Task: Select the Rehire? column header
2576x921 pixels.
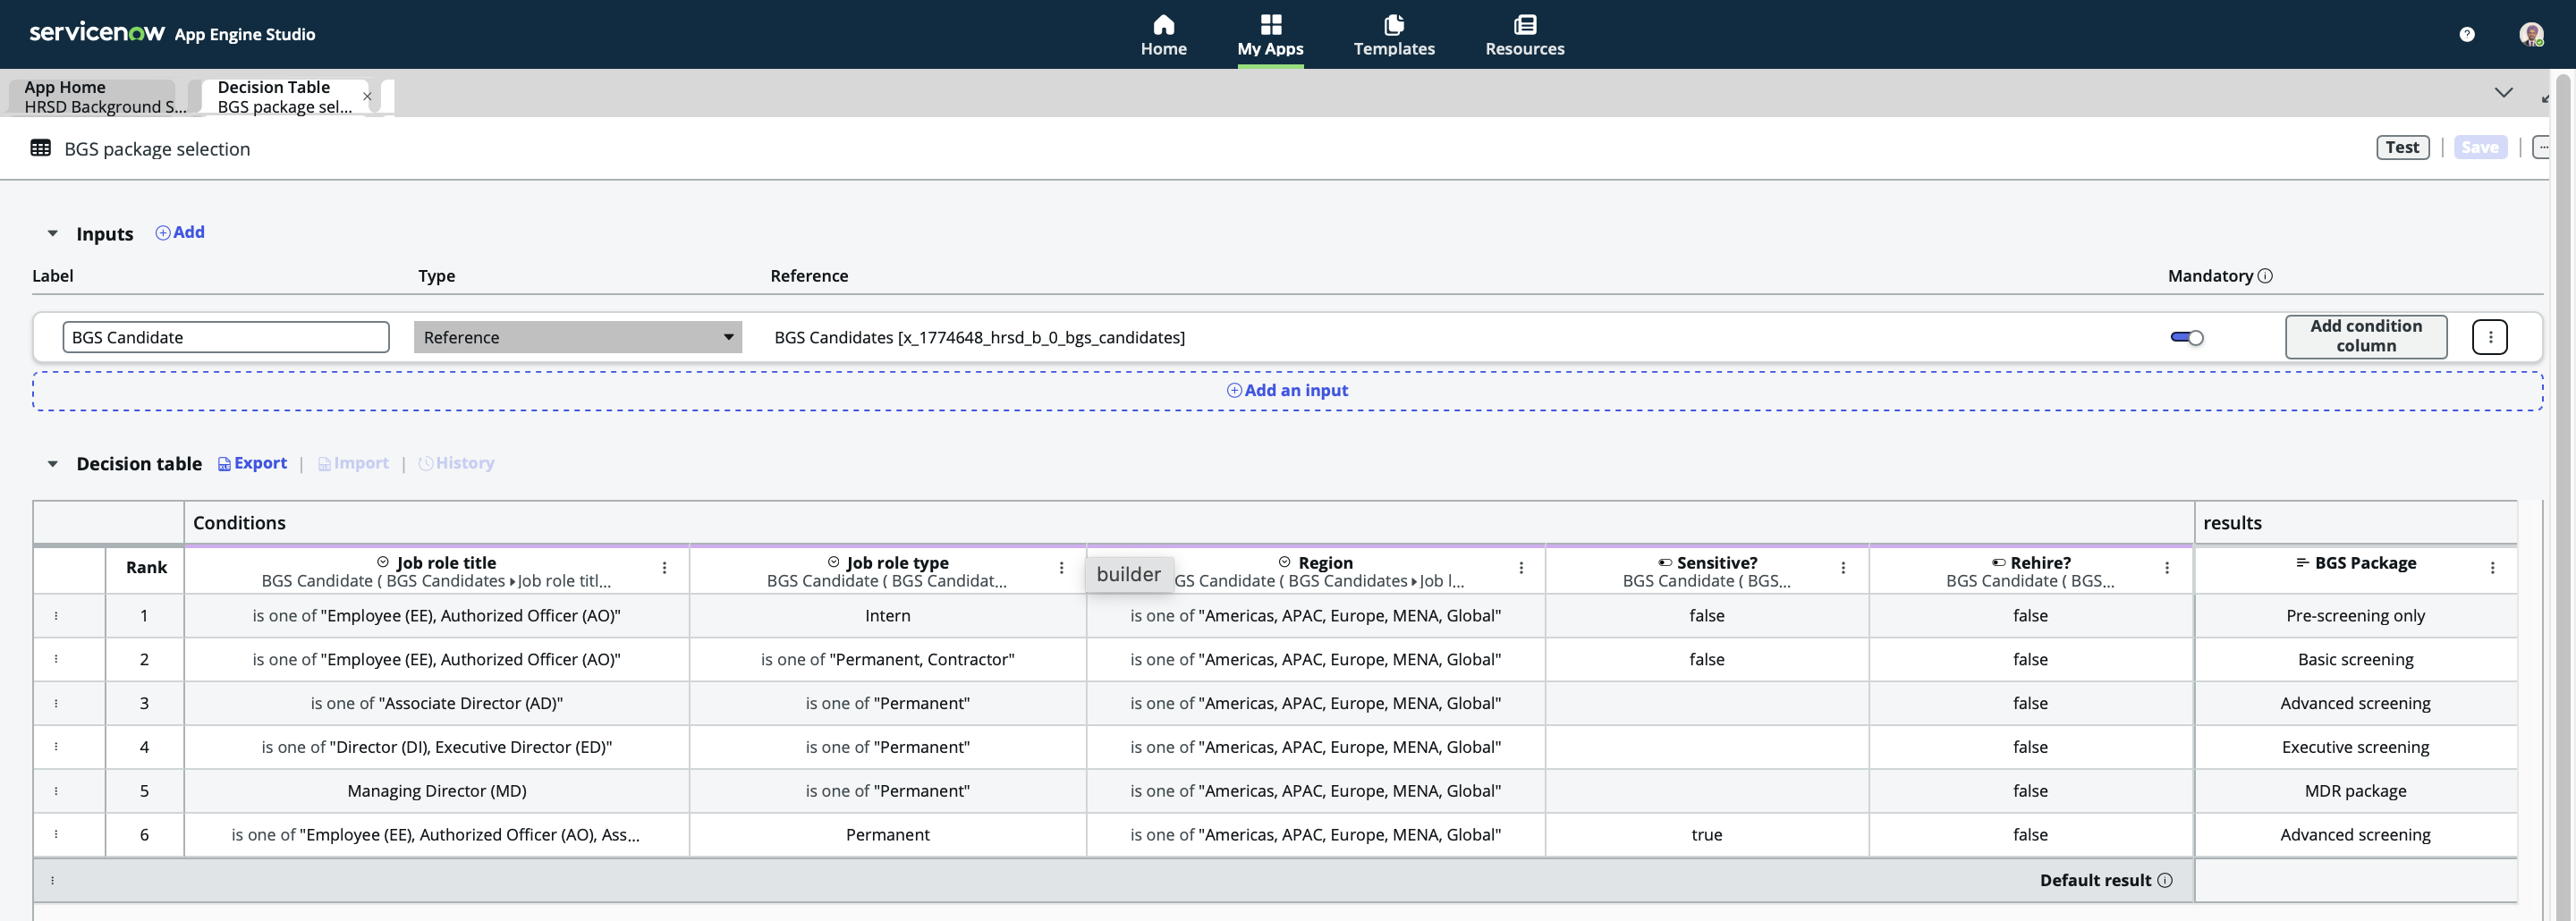Action: [x=2030, y=571]
